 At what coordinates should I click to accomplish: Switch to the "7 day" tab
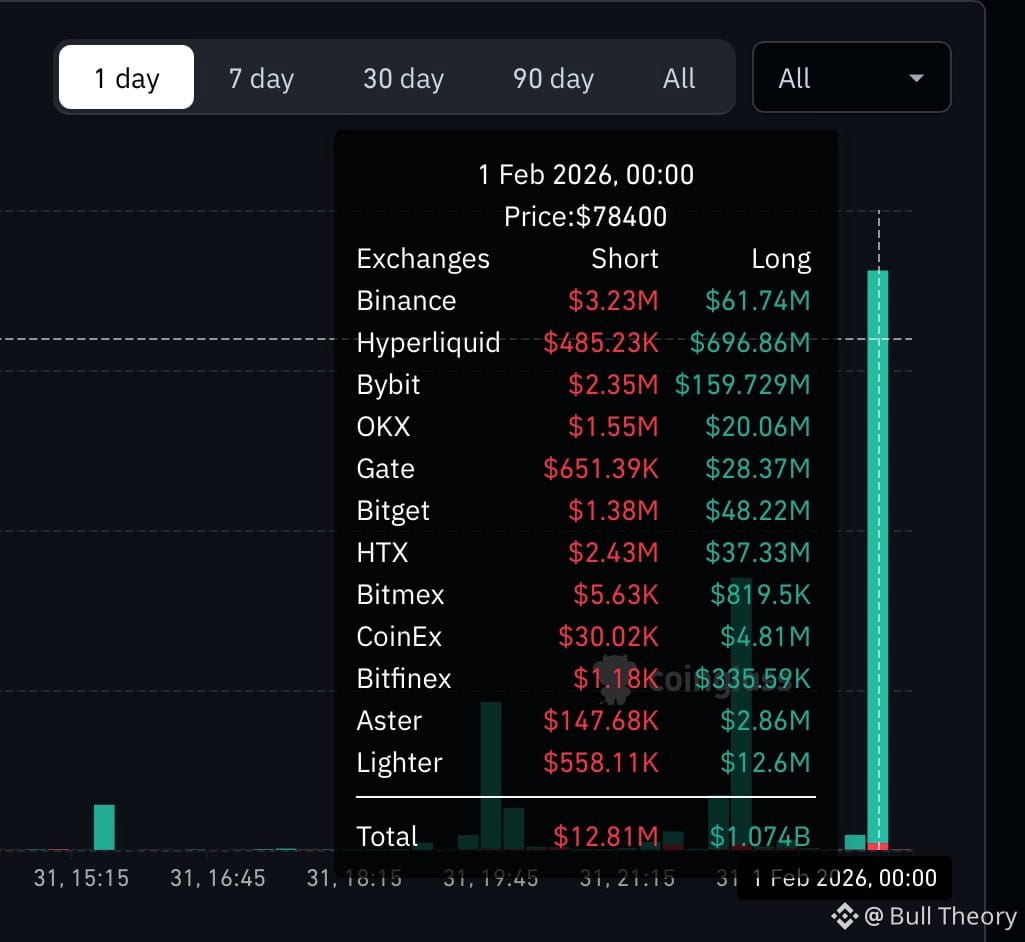(261, 78)
